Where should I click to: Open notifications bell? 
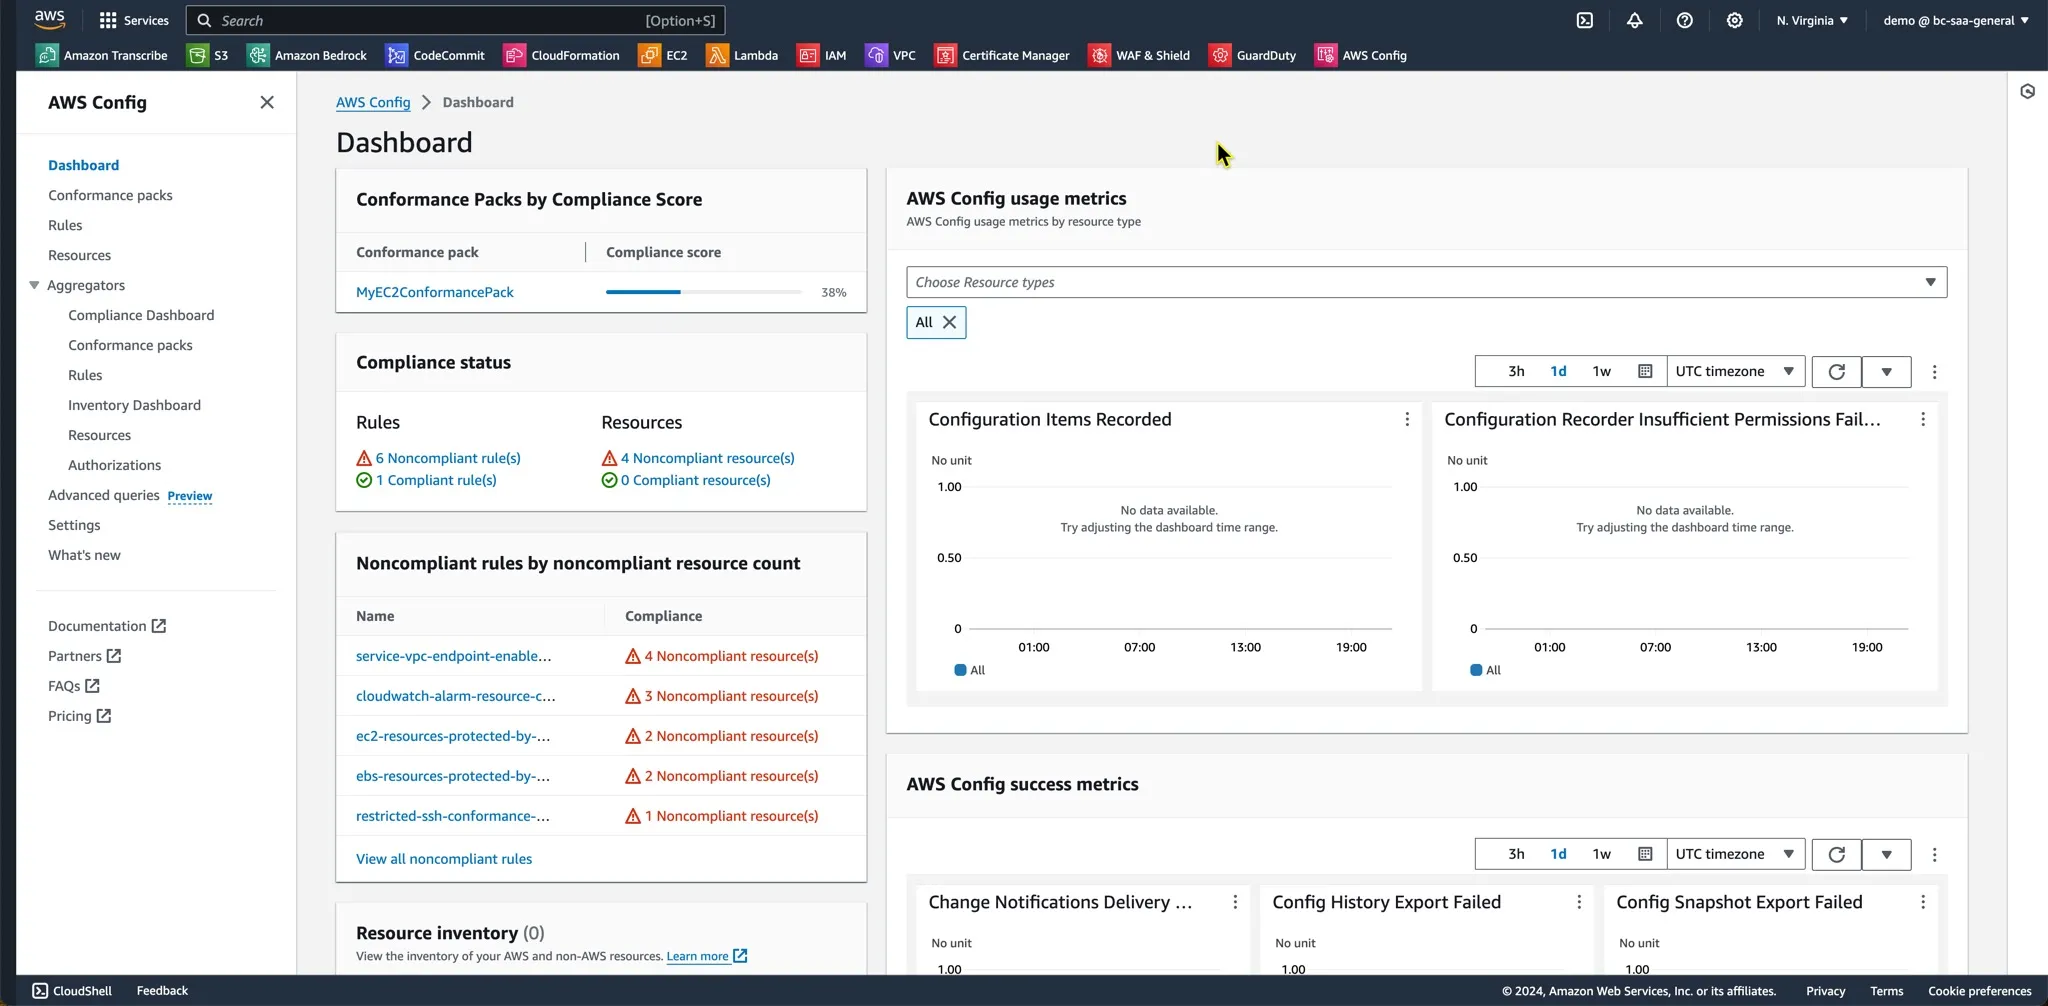point(1635,20)
